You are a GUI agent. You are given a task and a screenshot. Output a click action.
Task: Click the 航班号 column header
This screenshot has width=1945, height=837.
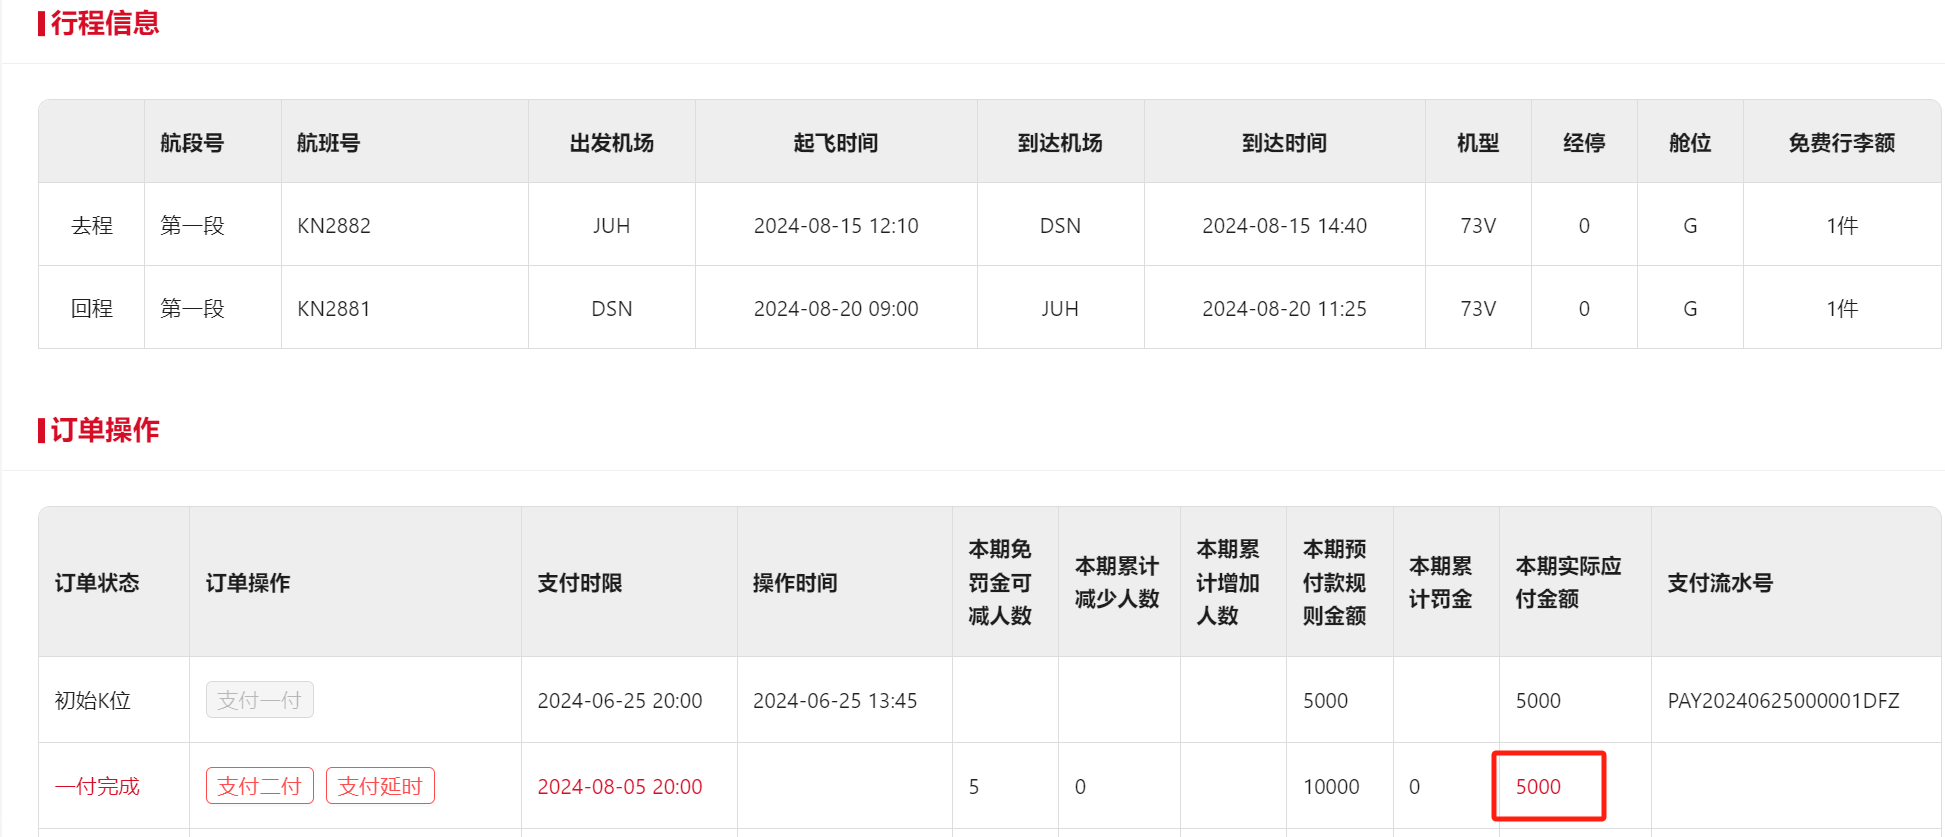(x=328, y=143)
